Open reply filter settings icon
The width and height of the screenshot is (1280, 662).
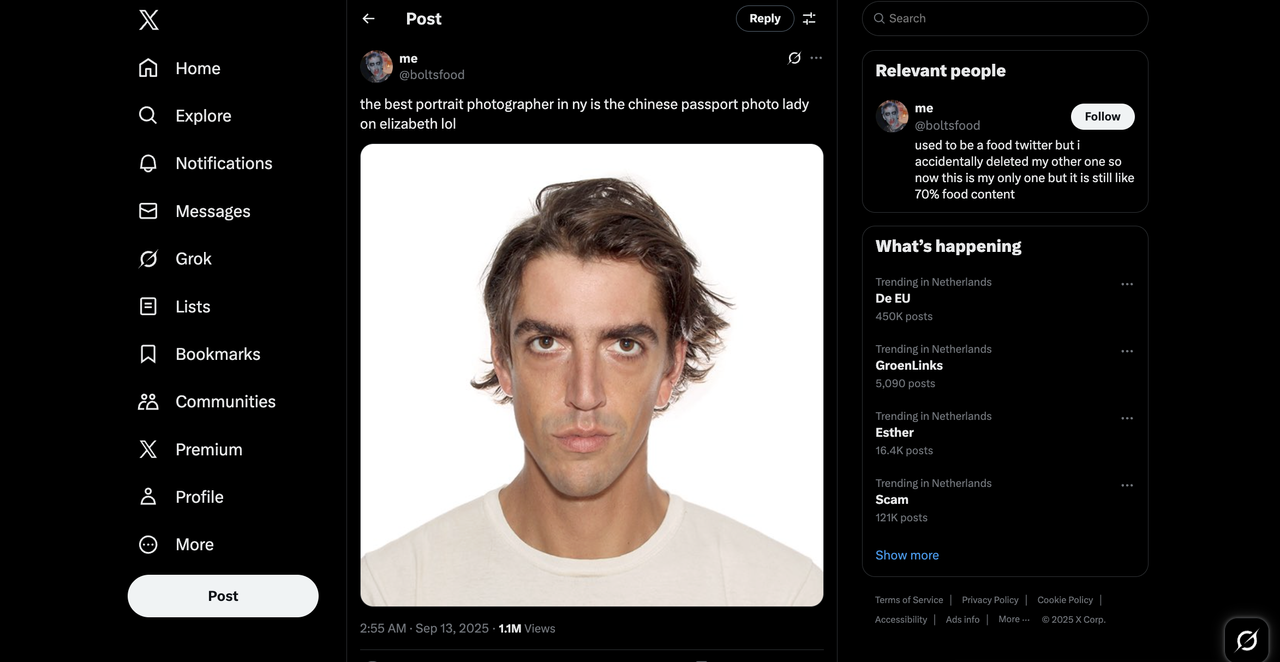[x=809, y=19]
